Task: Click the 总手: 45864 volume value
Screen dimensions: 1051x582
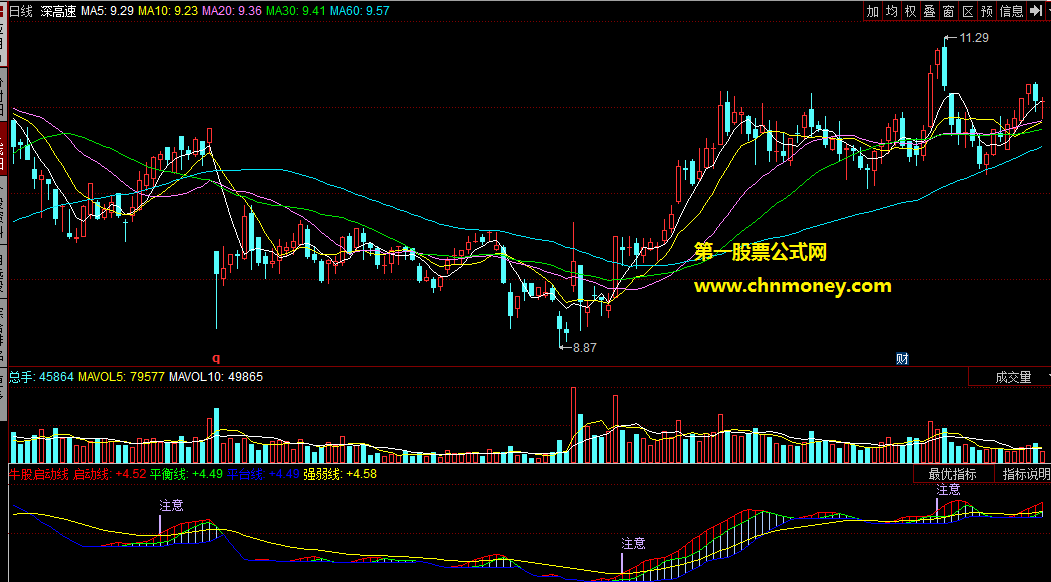Action: 41,377
